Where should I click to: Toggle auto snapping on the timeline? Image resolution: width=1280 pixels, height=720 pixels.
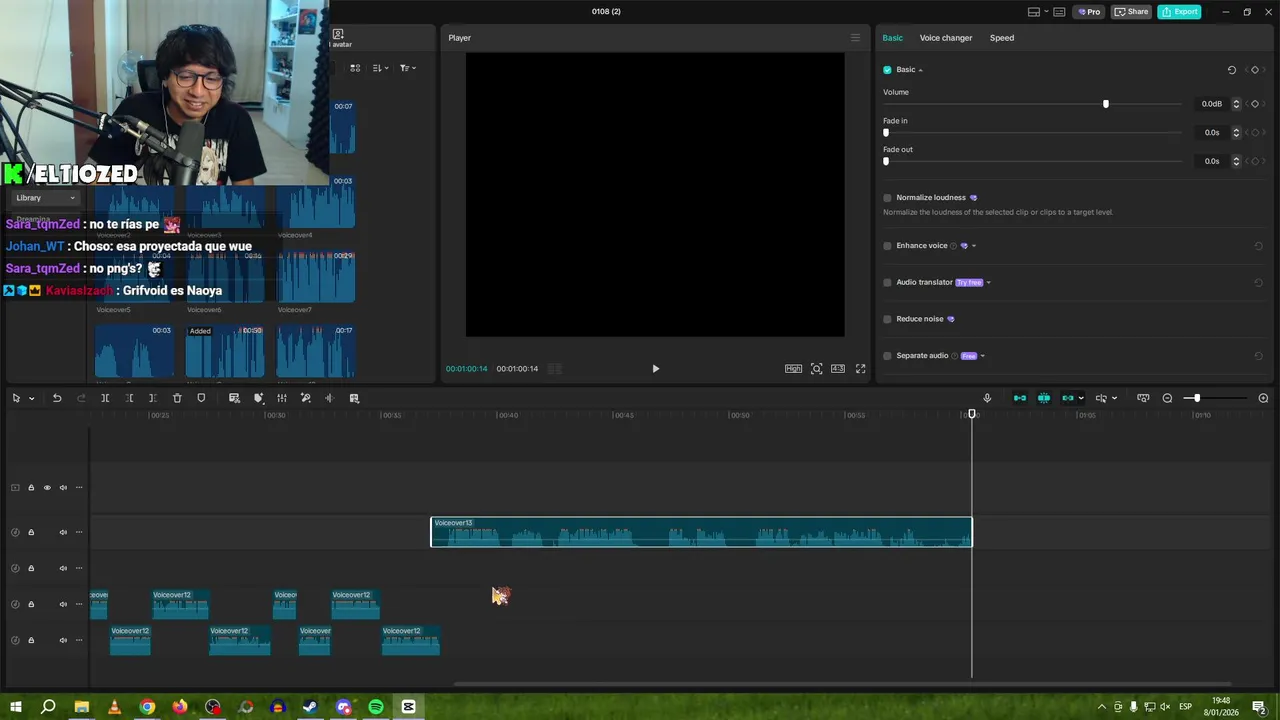click(1044, 398)
